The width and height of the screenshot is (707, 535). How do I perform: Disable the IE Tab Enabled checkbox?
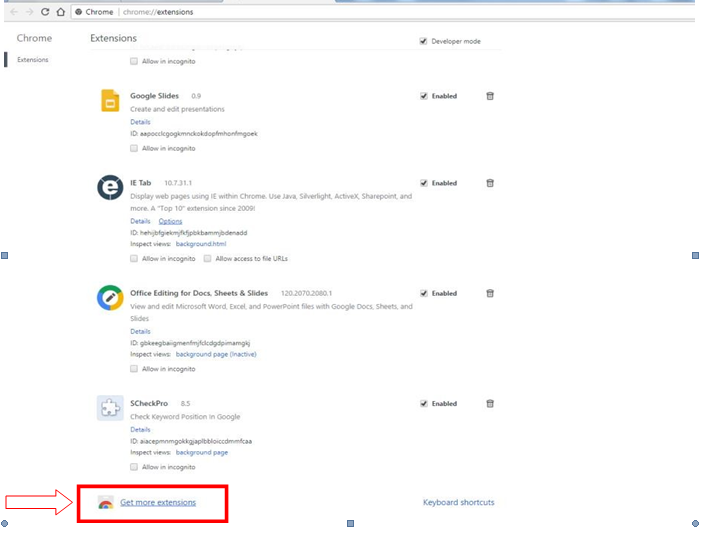click(423, 183)
